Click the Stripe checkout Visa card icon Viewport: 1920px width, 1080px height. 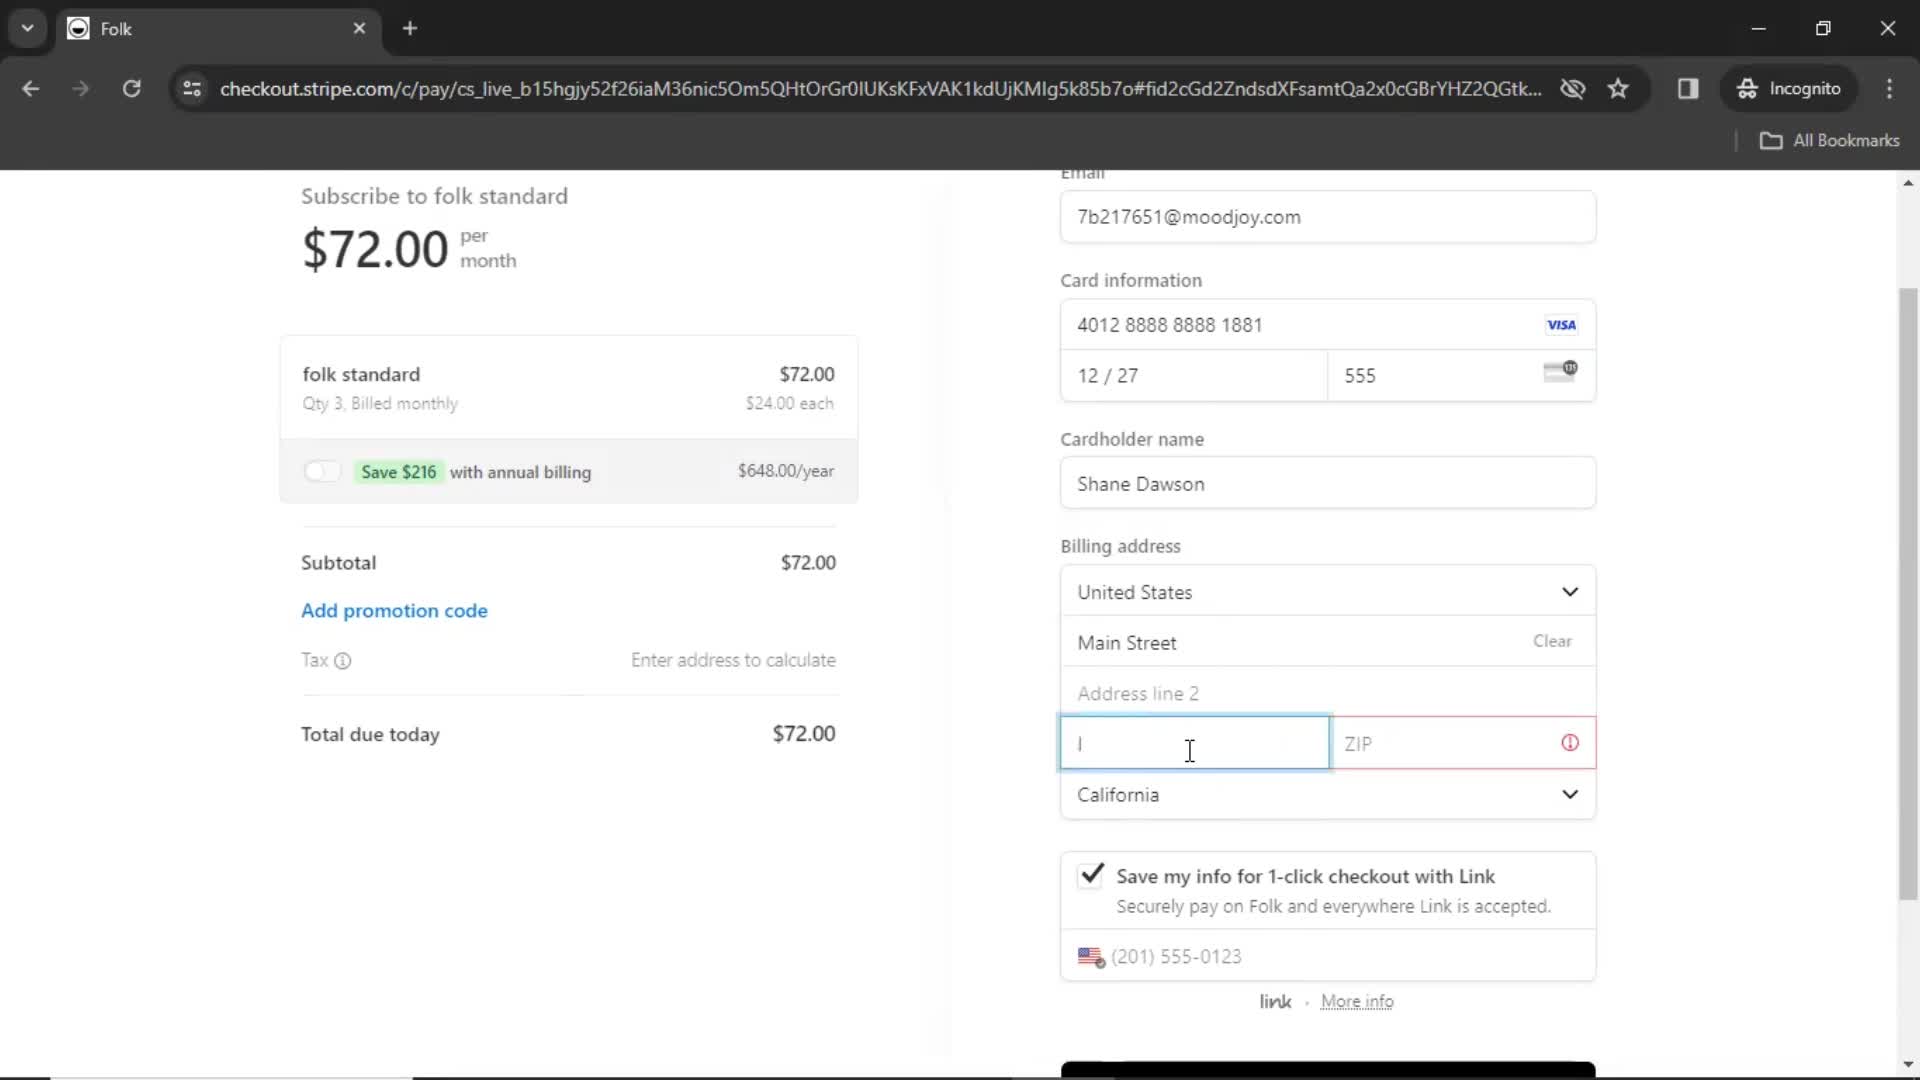(x=1561, y=324)
